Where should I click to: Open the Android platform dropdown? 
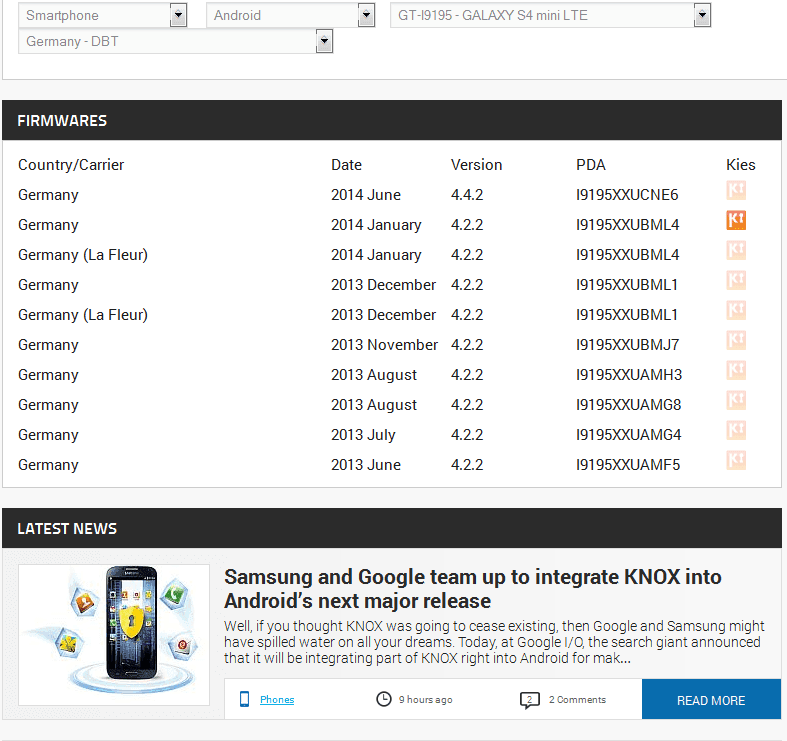291,15
